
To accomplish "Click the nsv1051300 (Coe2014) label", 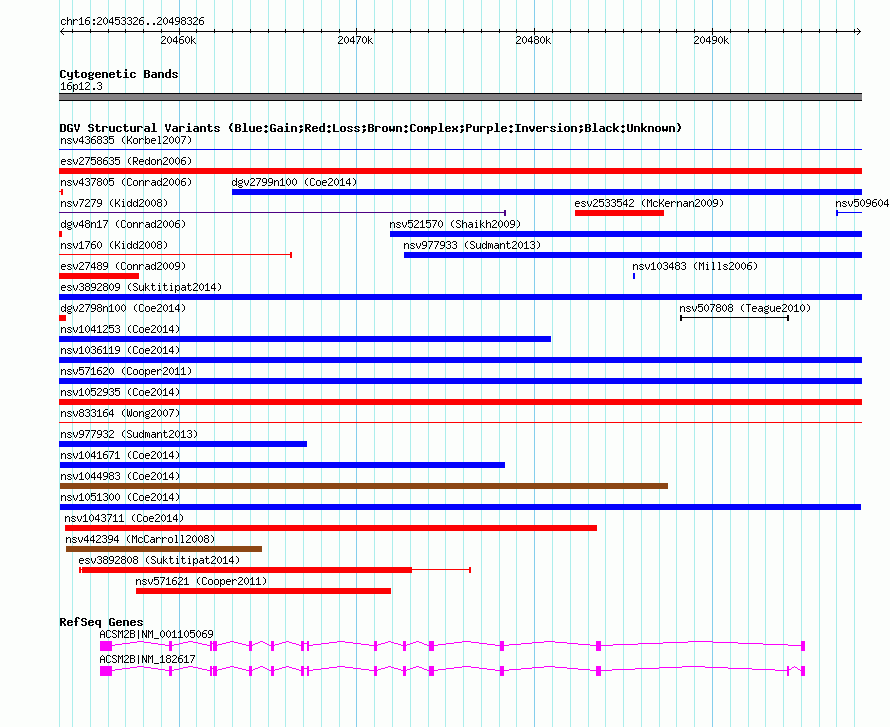I will point(120,497).
